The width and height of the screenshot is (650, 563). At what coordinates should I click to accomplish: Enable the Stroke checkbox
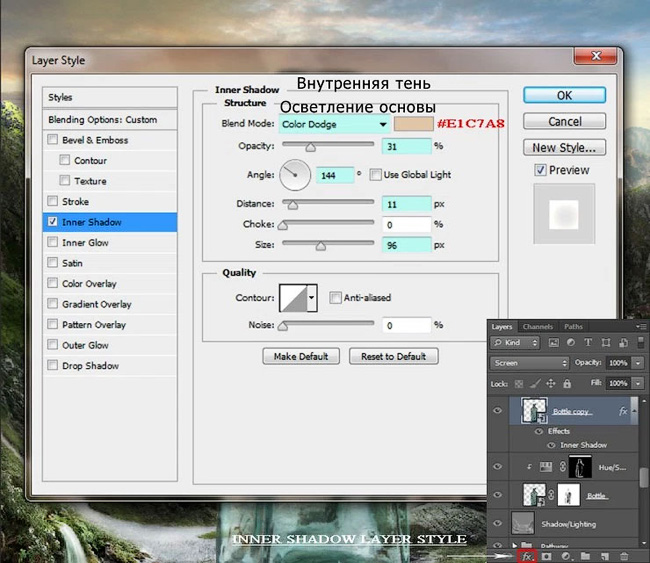pyautogui.click(x=53, y=201)
